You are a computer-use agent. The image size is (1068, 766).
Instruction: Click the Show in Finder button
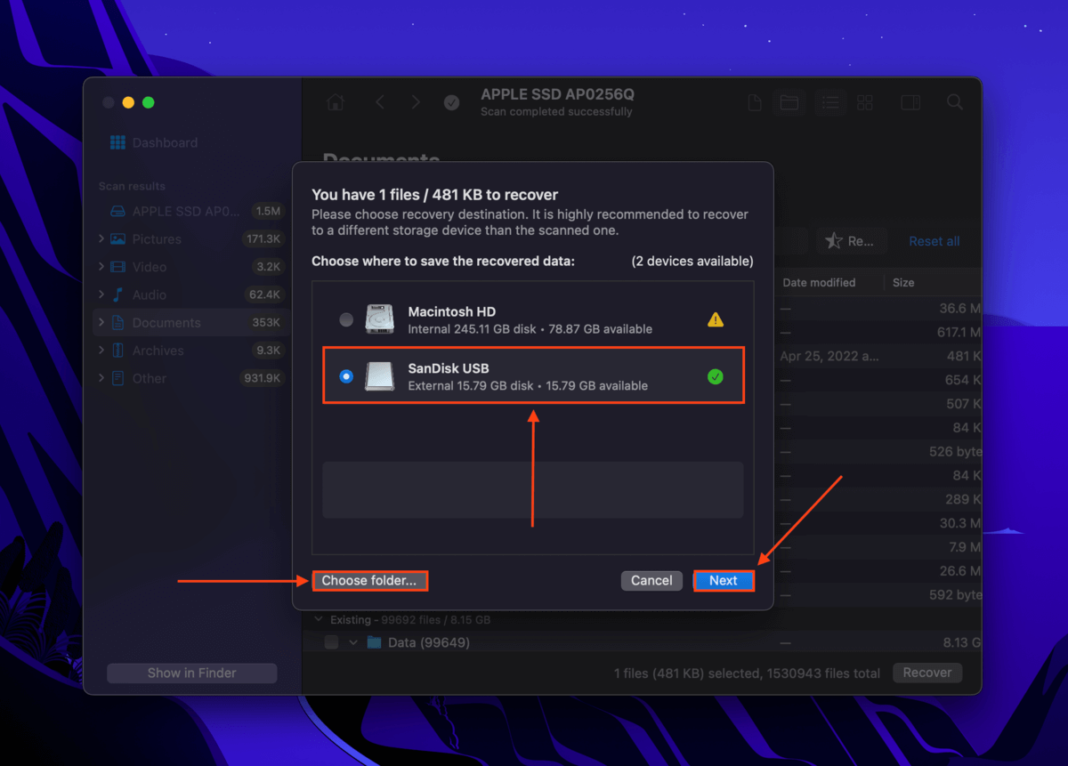(191, 672)
